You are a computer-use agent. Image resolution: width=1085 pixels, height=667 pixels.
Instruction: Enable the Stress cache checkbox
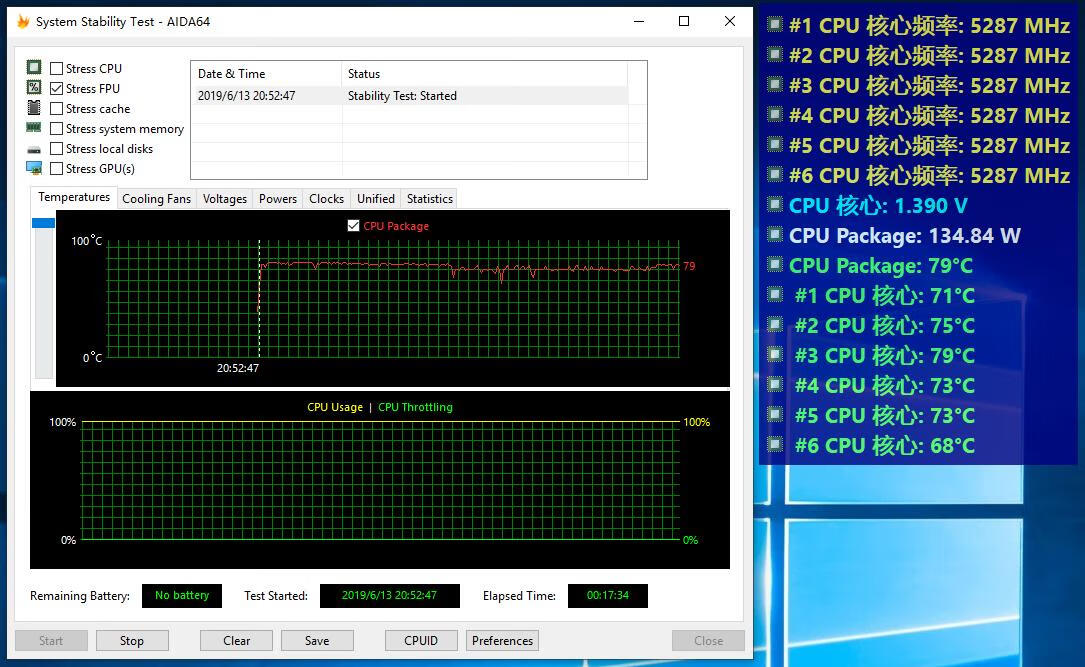tap(57, 108)
